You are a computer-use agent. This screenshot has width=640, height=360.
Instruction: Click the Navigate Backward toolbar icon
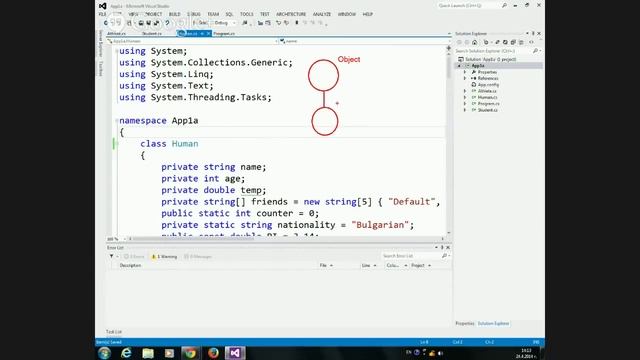[106, 23]
